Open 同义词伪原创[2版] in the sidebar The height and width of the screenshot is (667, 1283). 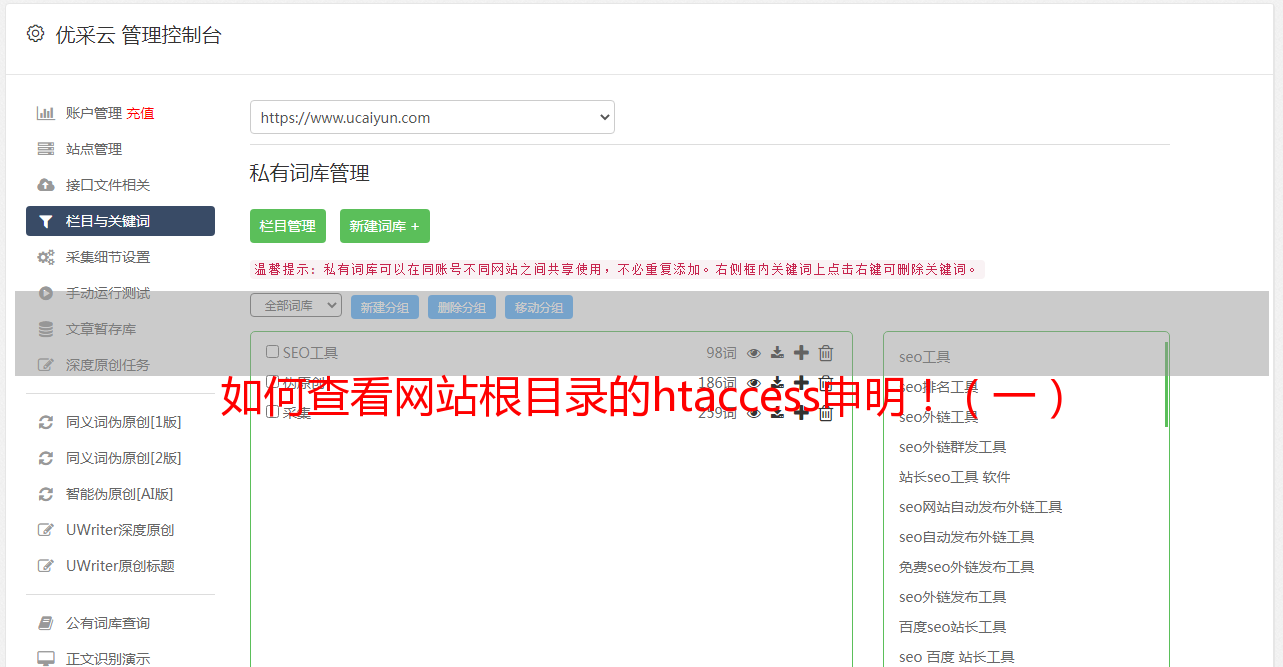pyautogui.click(x=124, y=458)
